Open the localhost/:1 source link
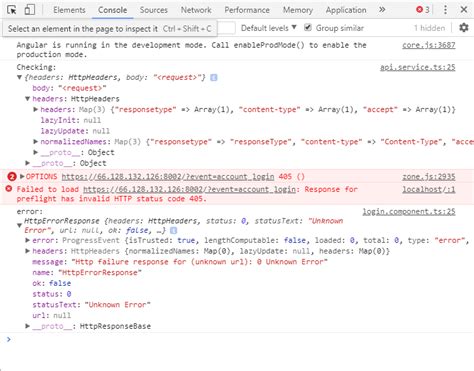This screenshot has width=474, height=371. (429, 189)
